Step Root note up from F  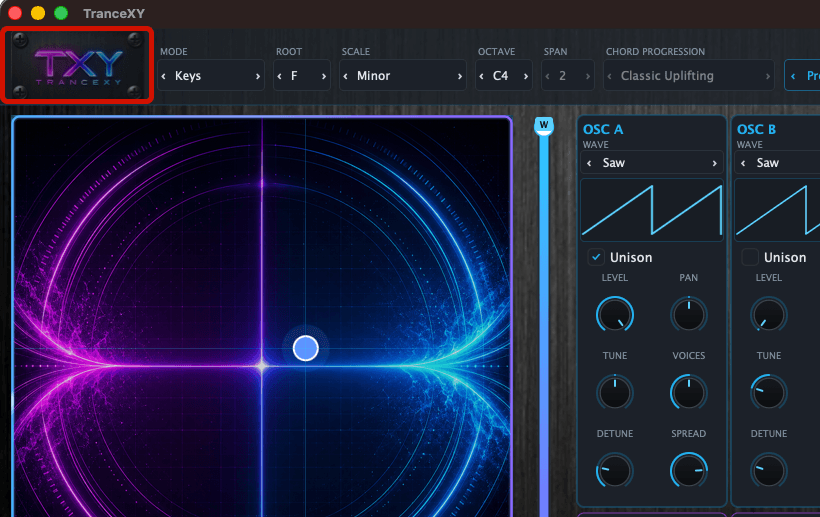[x=324, y=76]
